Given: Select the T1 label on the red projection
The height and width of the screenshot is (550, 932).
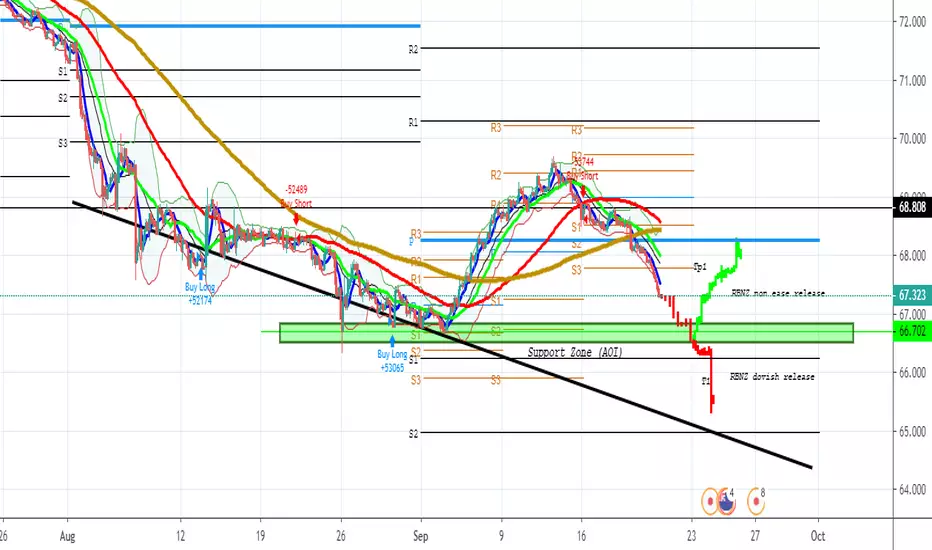Looking at the screenshot, I should [706, 381].
